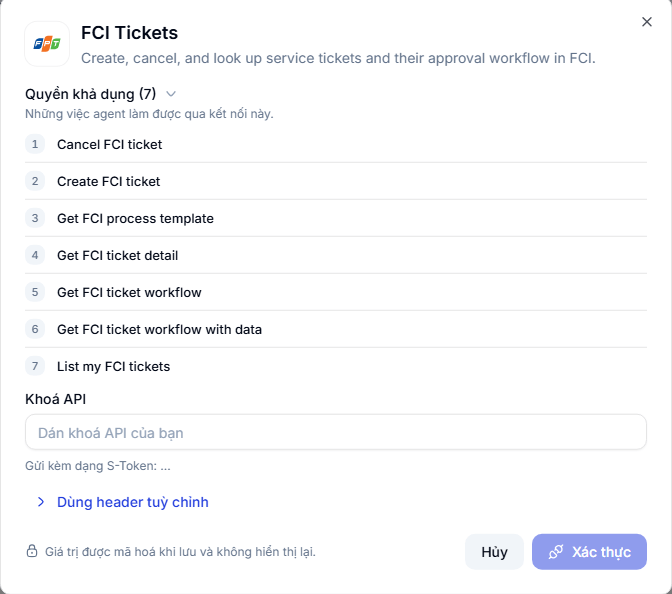
Task: Click the Hủy button
Action: pyautogui.click(x=494, y=552)
